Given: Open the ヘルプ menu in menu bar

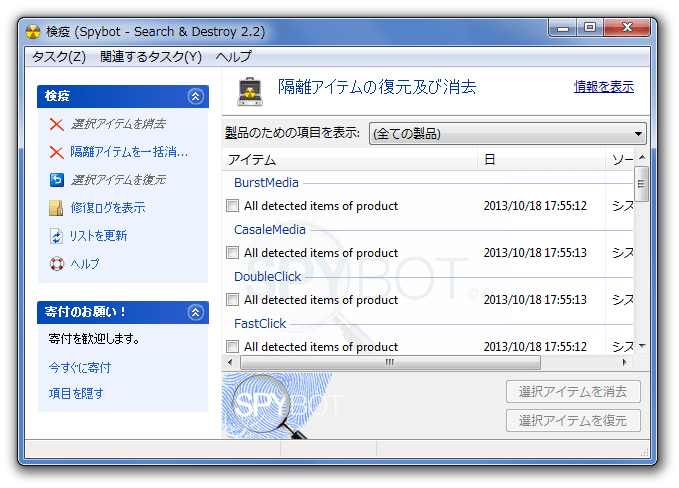Looking at the screenshot, I should (x=233, y=57).
